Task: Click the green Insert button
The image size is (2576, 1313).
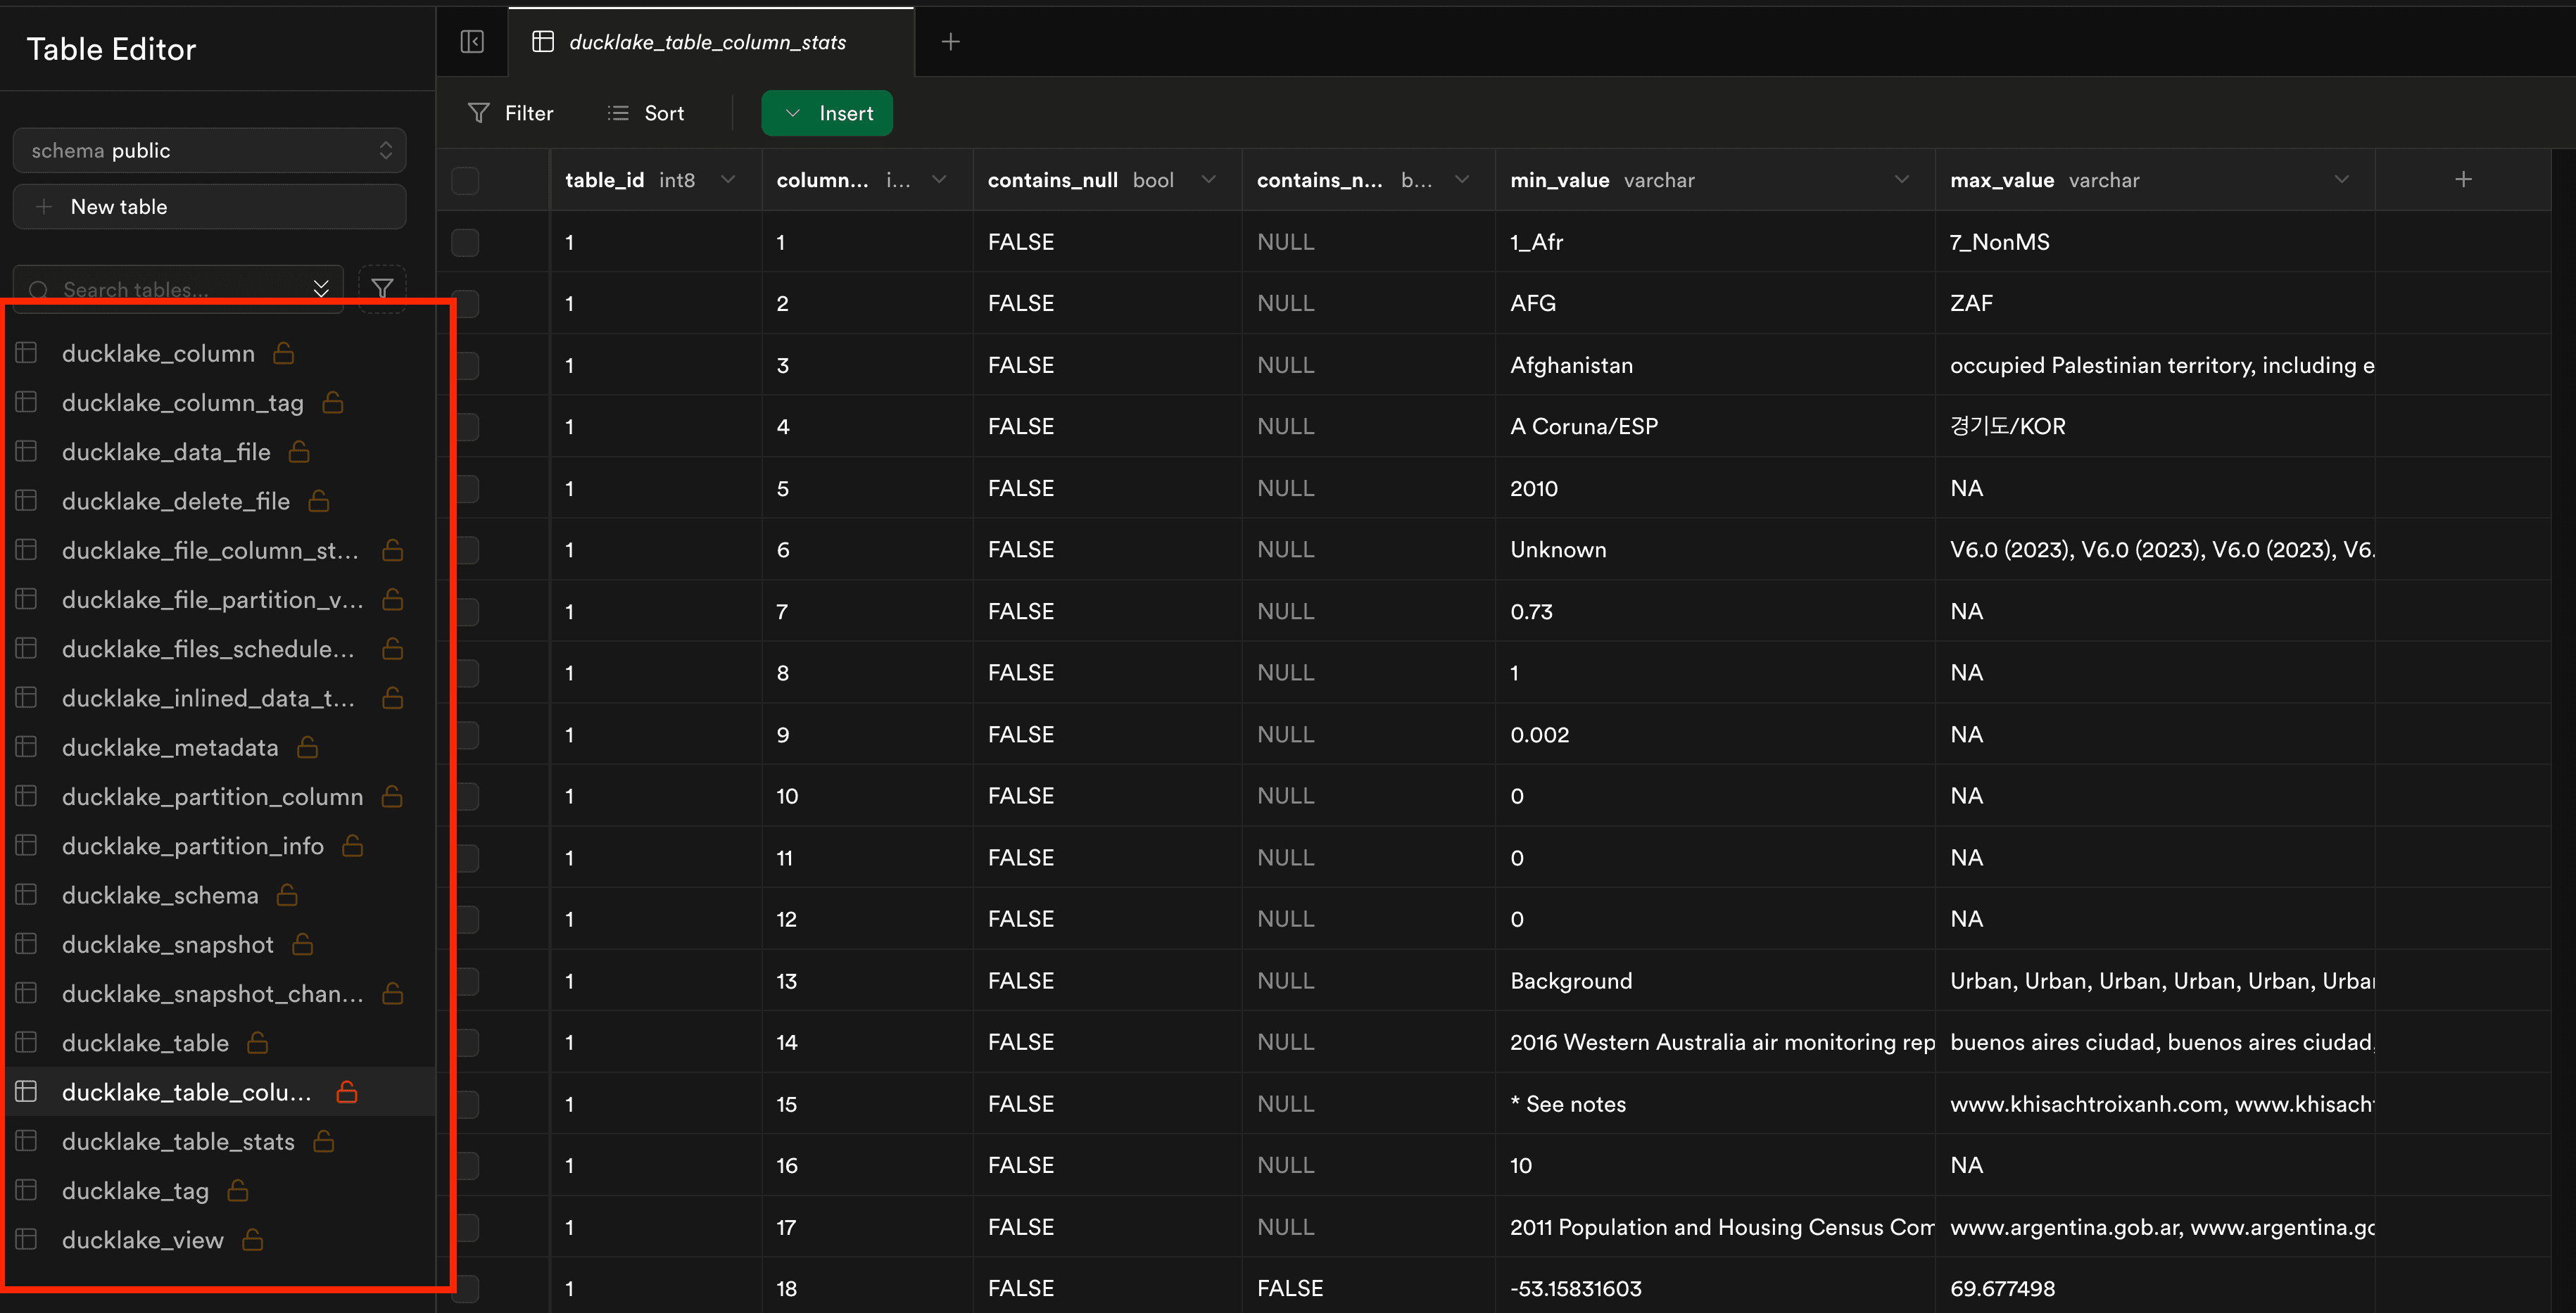Action: pyautogui.click(x=827, y=113)
